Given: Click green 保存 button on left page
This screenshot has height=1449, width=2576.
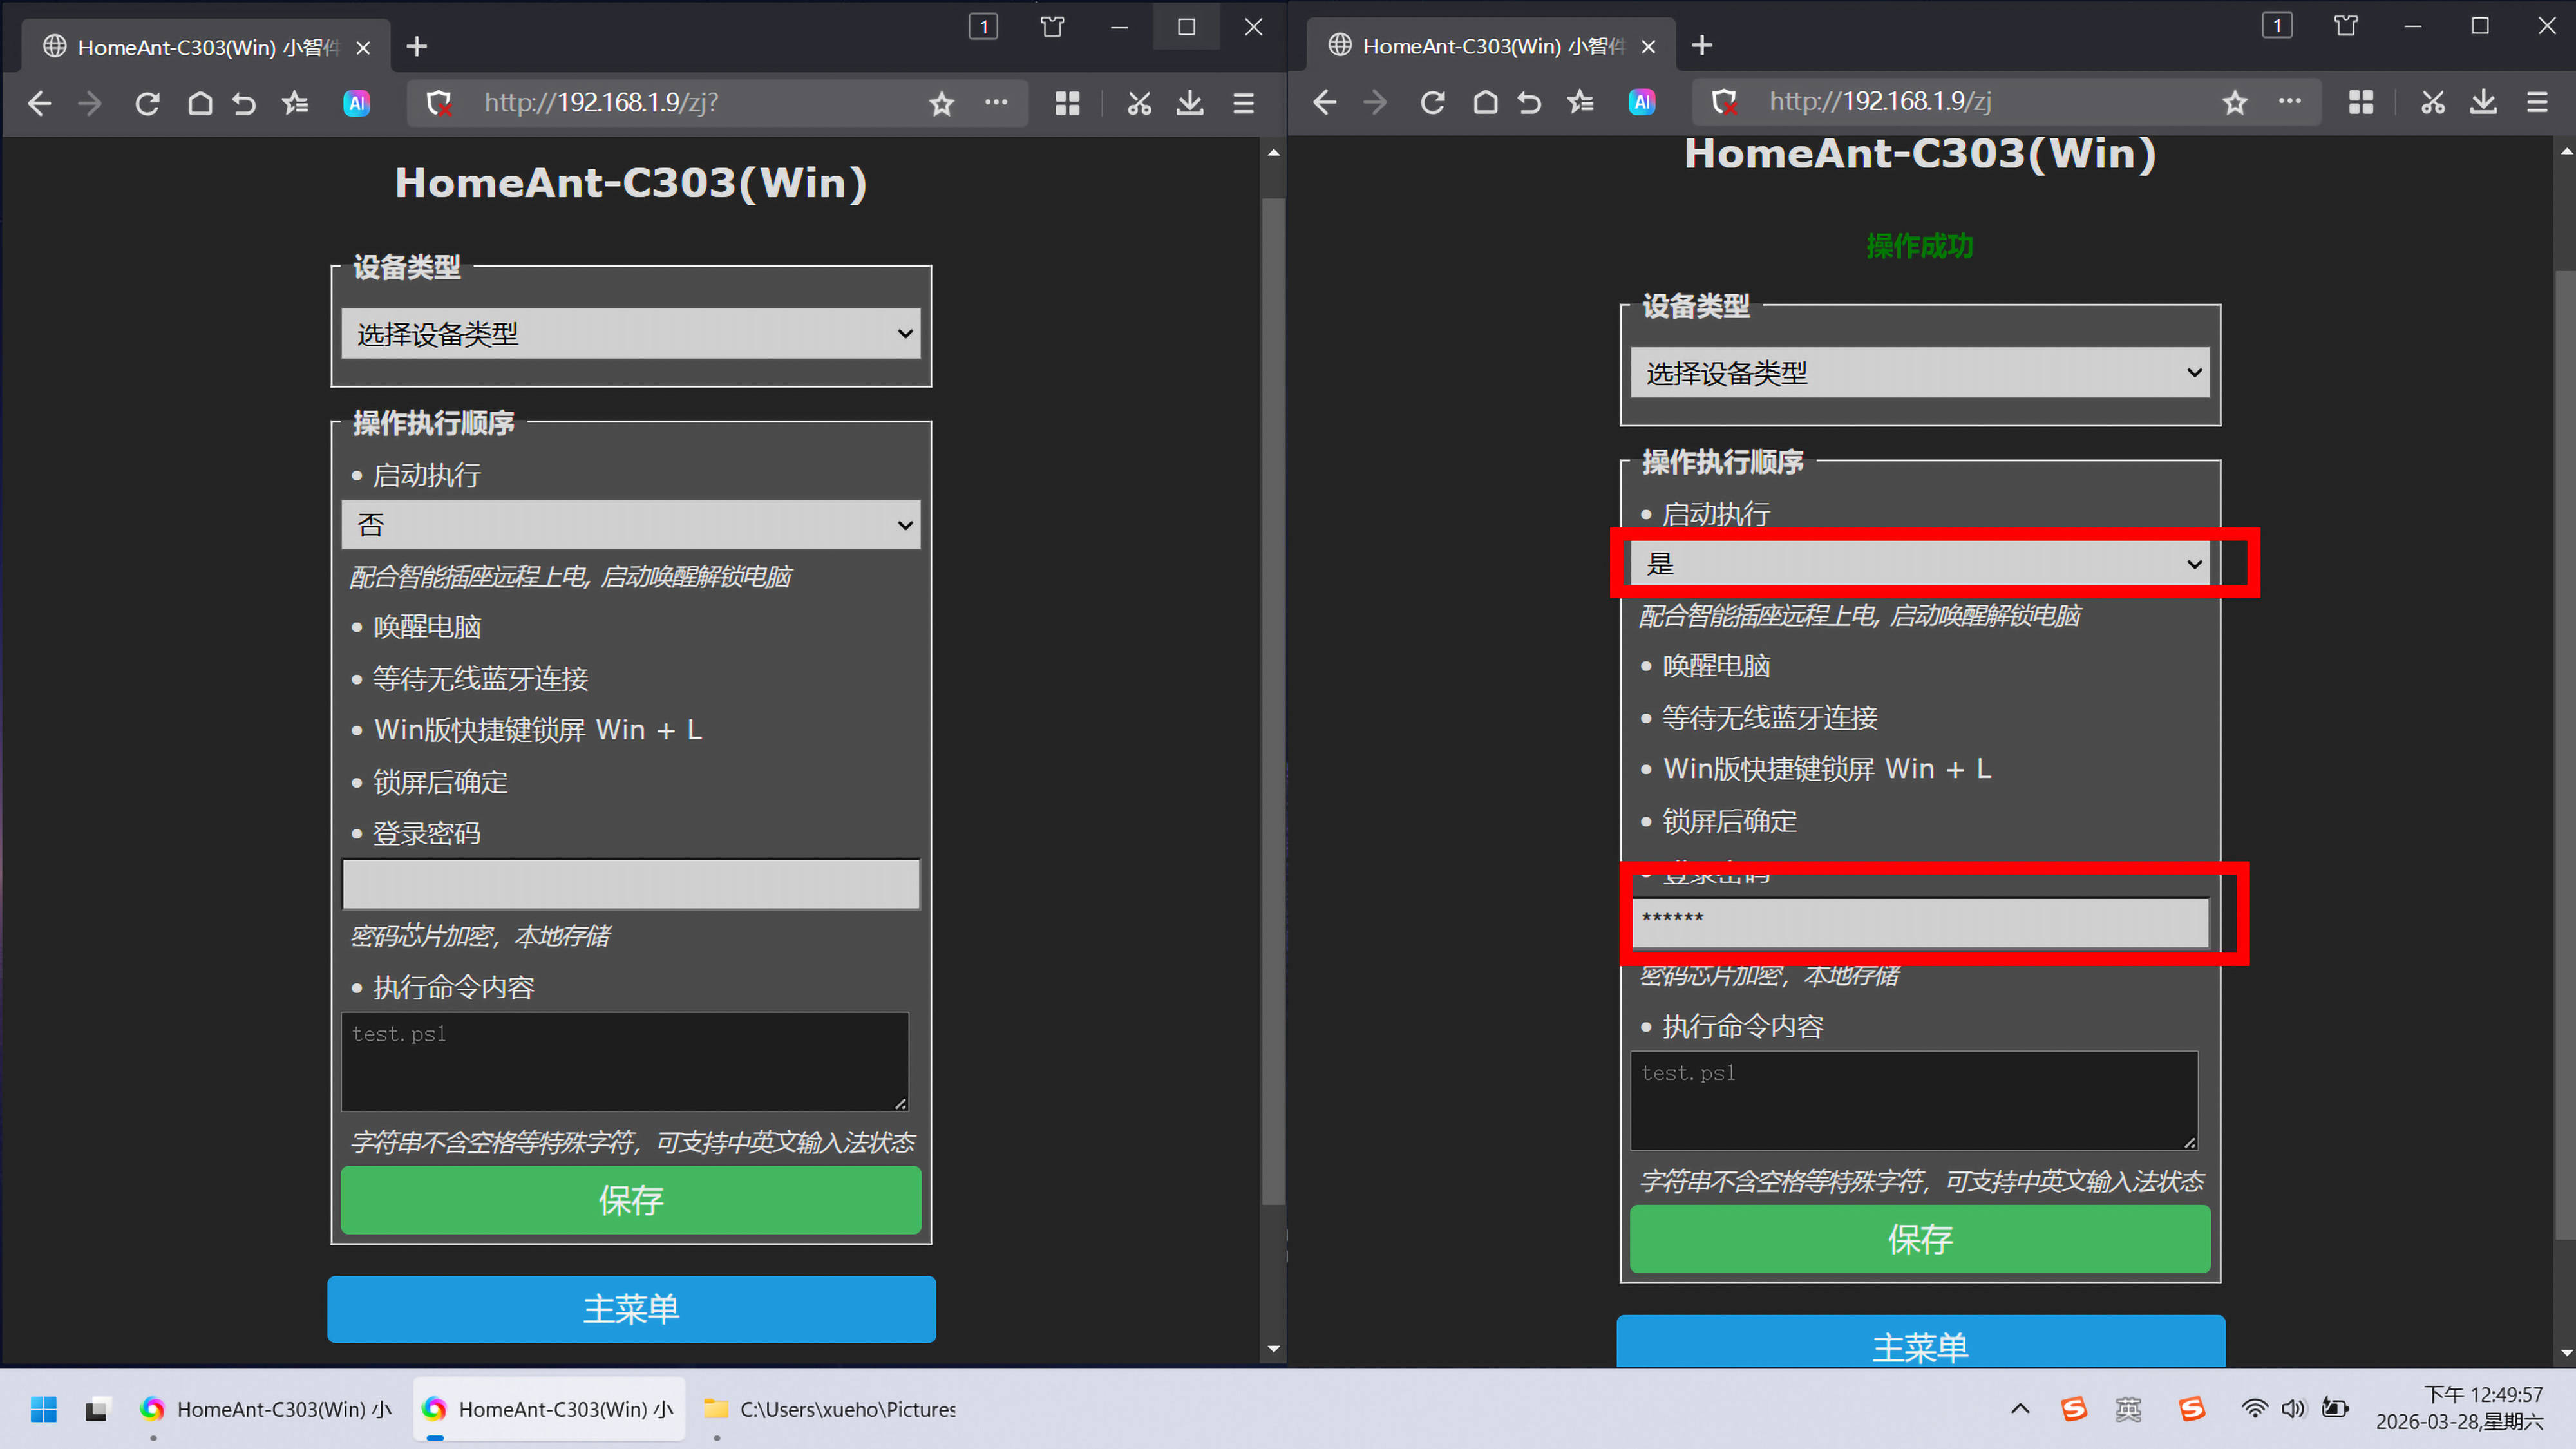Looking at the screenshot, I should (x=630, y=1200).
